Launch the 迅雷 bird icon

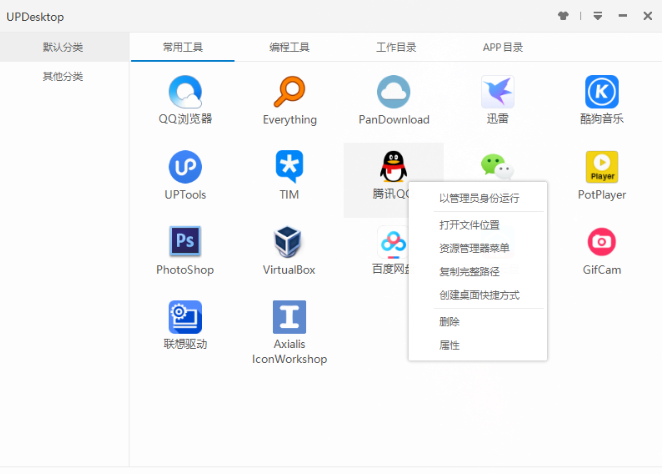pos(498,92)
